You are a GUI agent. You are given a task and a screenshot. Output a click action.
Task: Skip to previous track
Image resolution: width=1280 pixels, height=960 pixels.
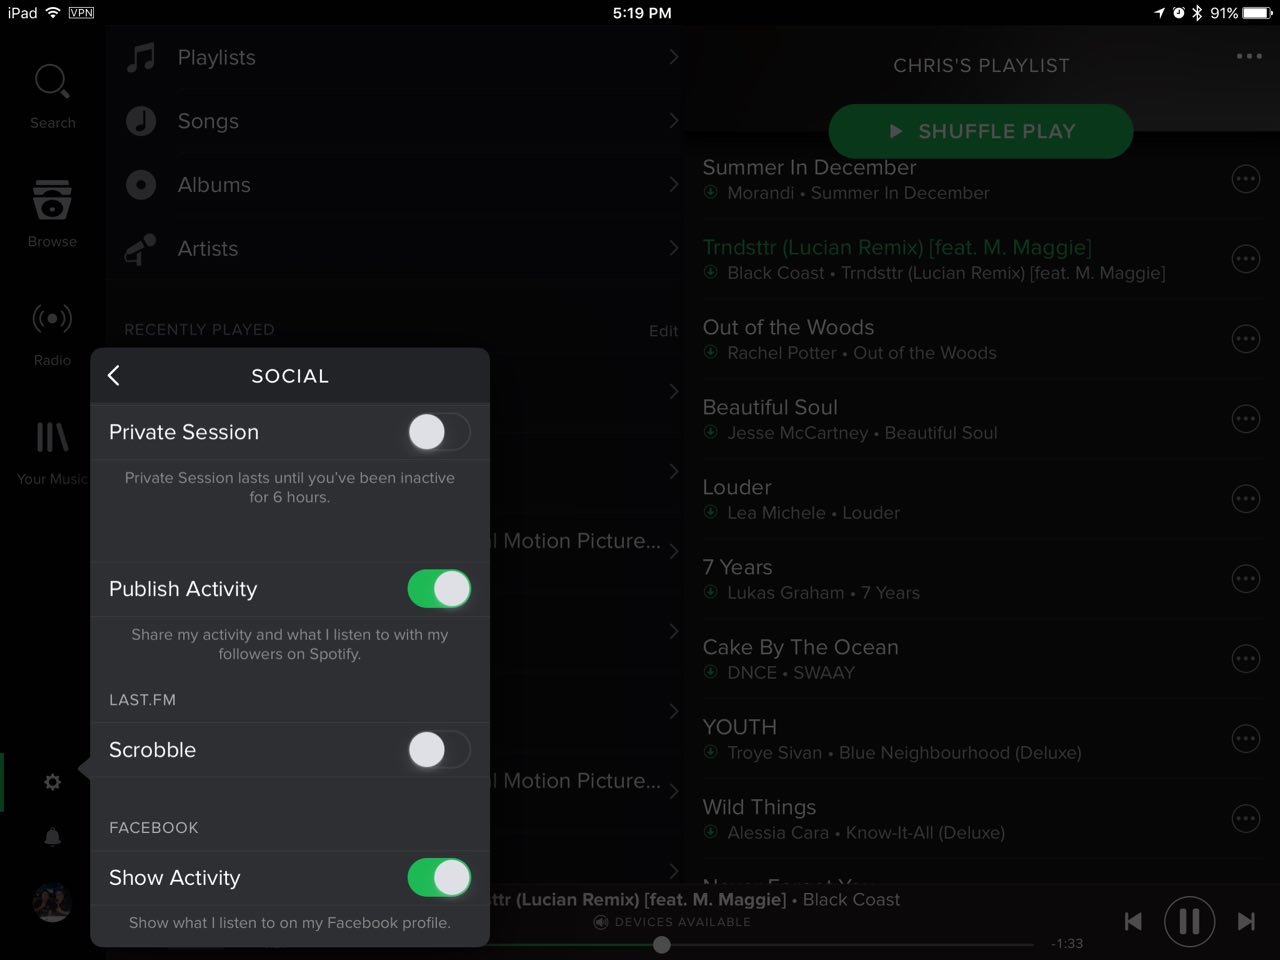click(1133, 921)
